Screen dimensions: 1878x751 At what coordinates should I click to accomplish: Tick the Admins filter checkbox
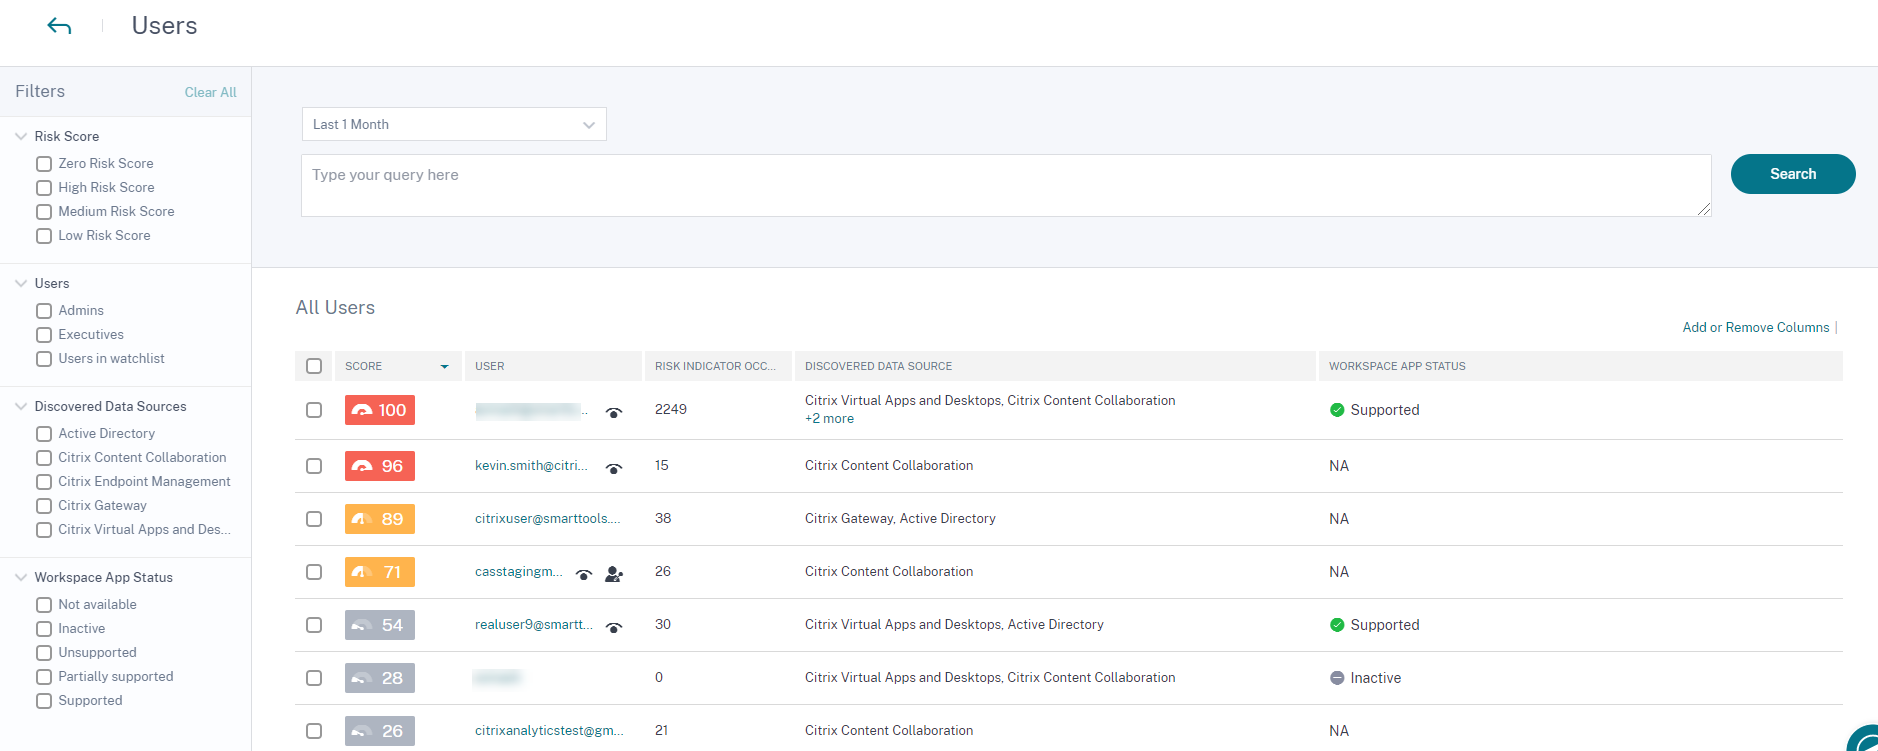44,311
